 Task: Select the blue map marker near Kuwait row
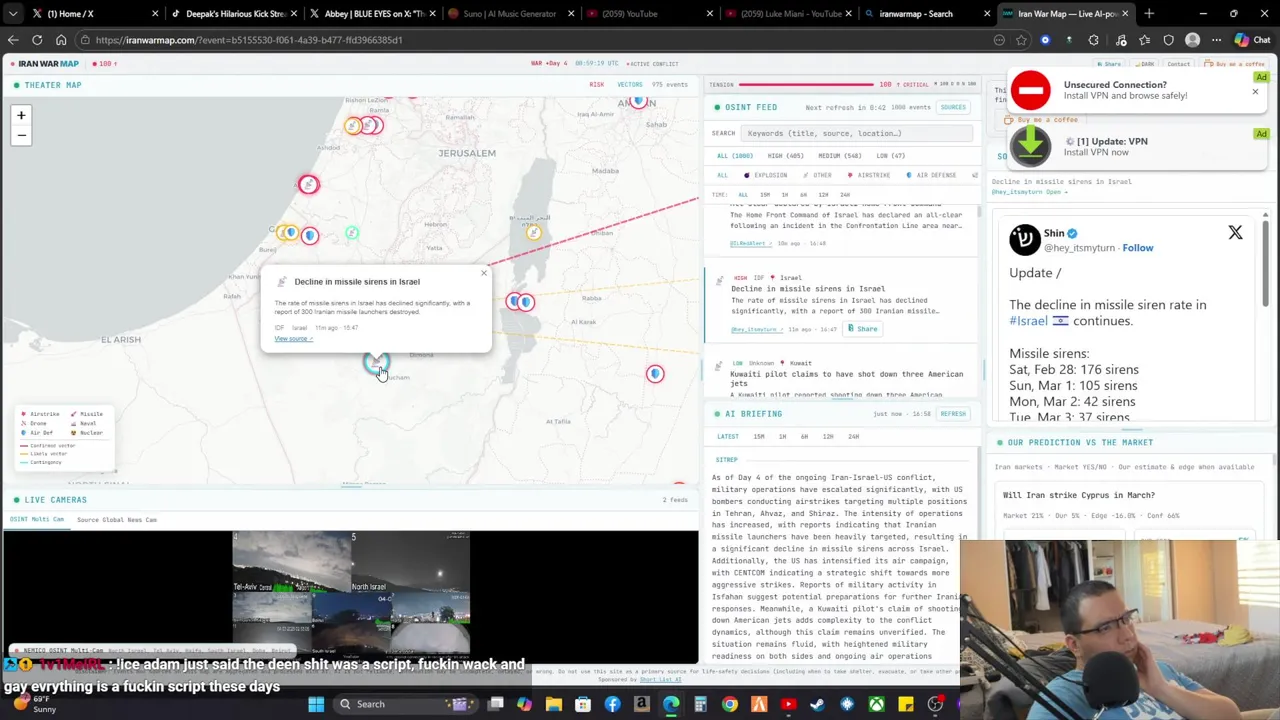(x=655, y=374)
